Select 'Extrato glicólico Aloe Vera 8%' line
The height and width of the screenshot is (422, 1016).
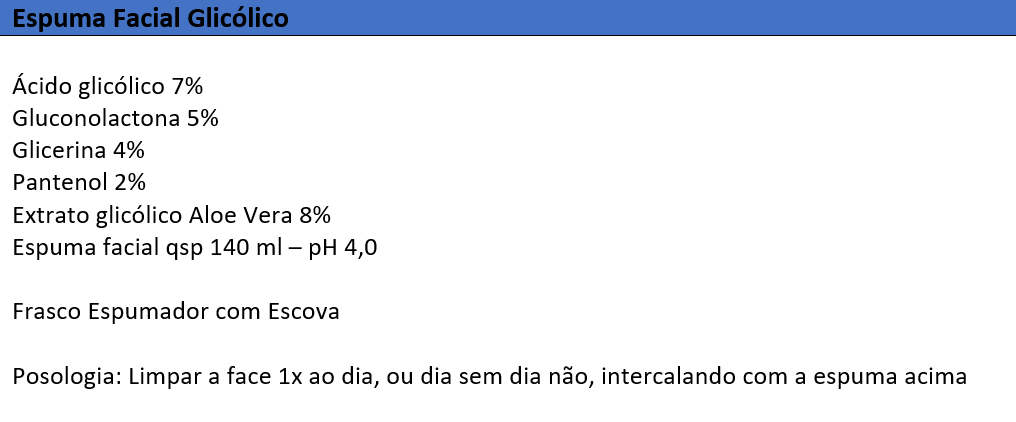pyautogui.click(x=172, y=215)
